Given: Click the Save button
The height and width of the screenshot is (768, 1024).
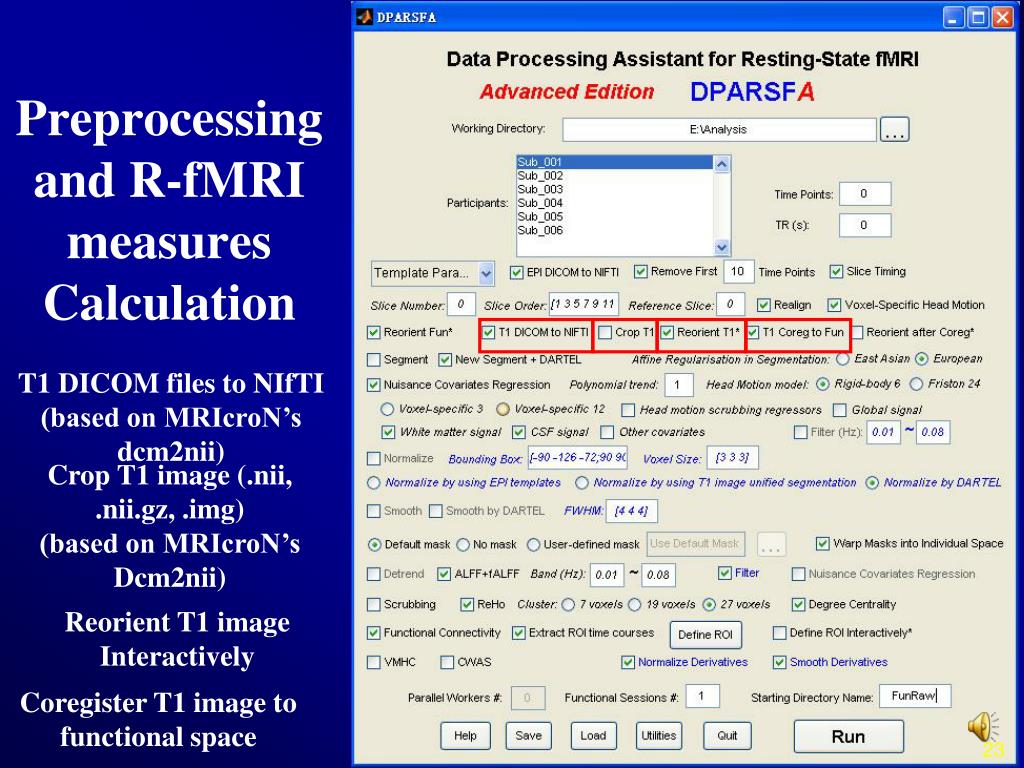Looking at the screenshot, I should pos(528,736).
